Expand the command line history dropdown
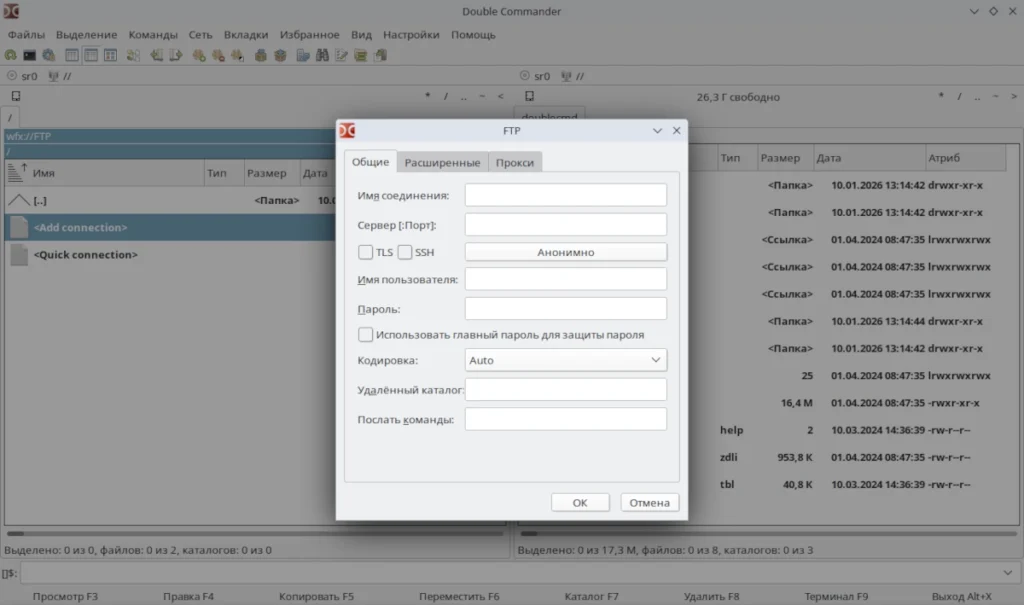 click(x=1008, y=573)
